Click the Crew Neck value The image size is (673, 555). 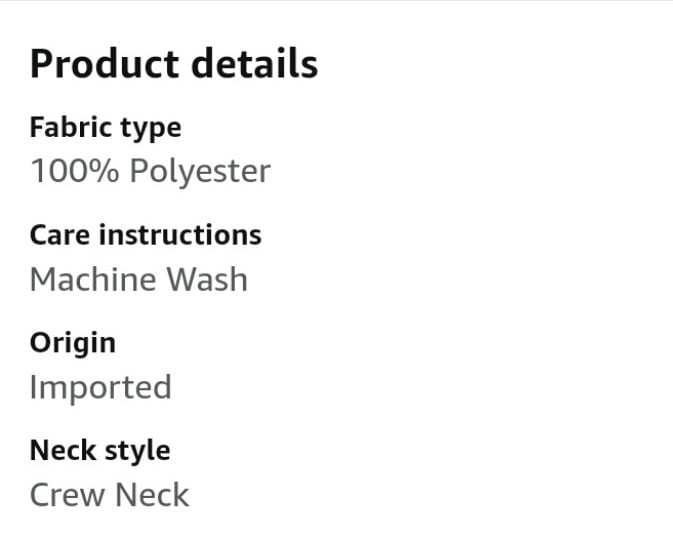pyautogui.click(x=109, y=495)
